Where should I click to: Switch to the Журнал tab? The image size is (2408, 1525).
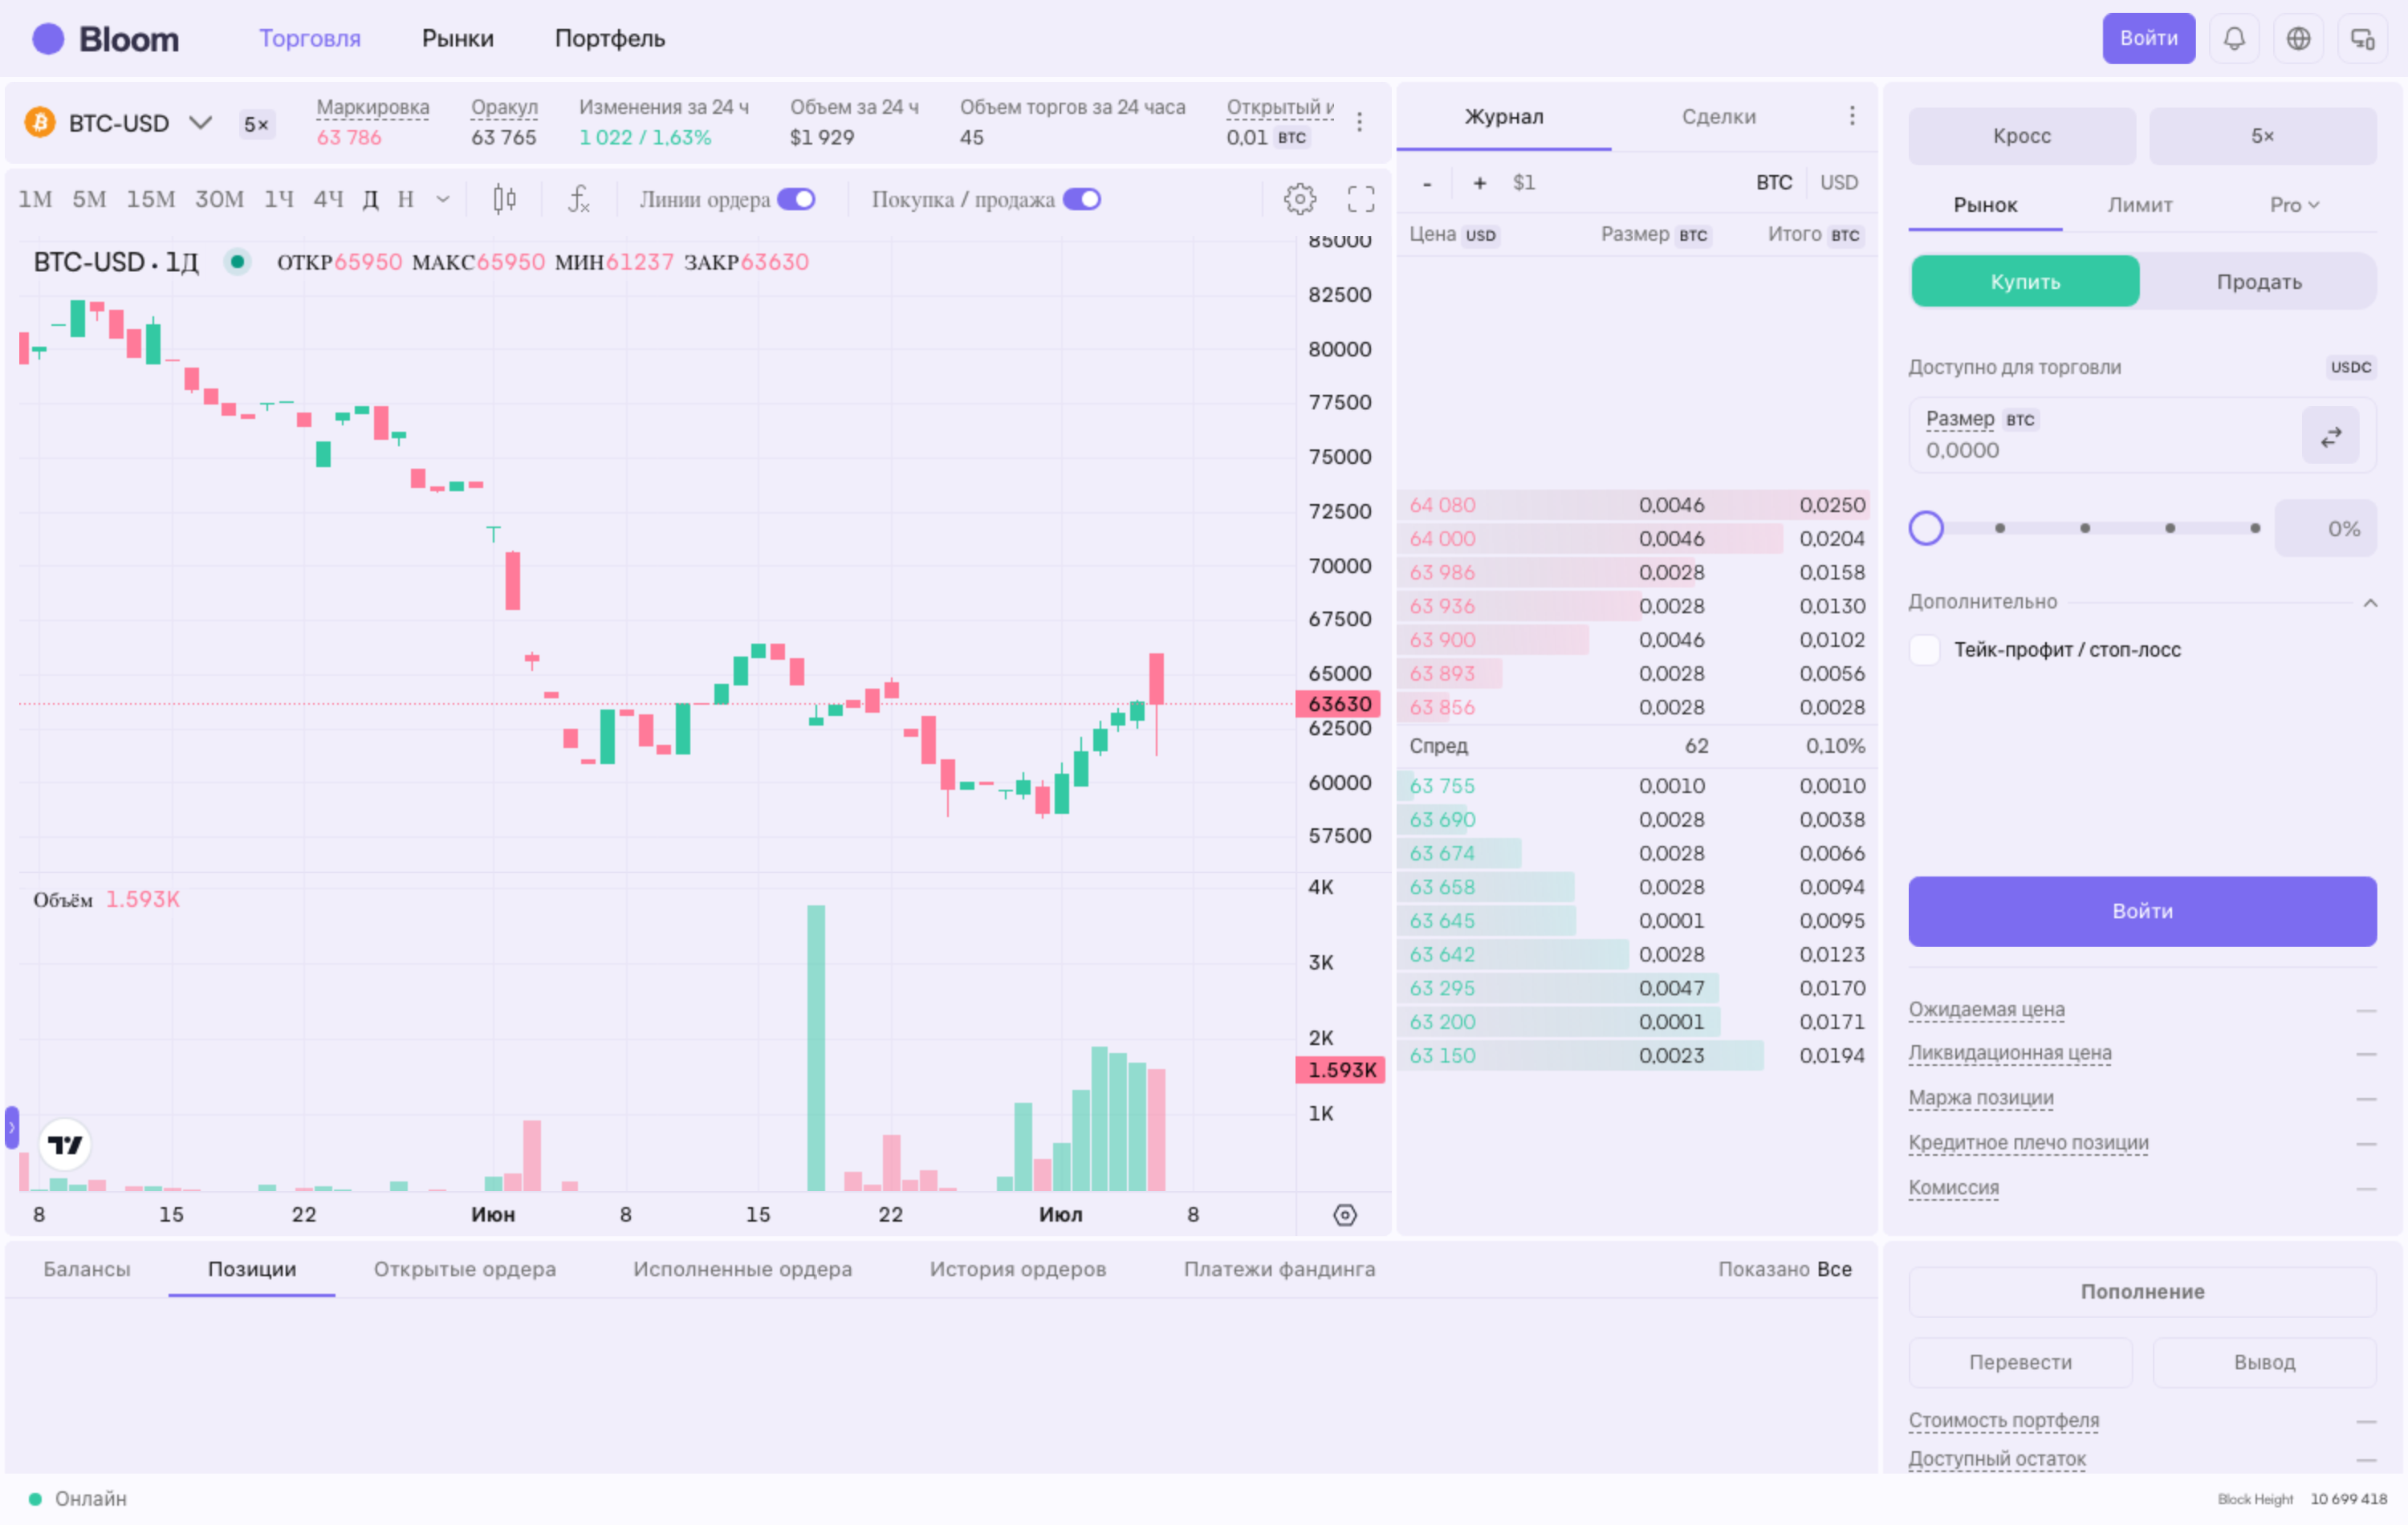(1504, 116)
